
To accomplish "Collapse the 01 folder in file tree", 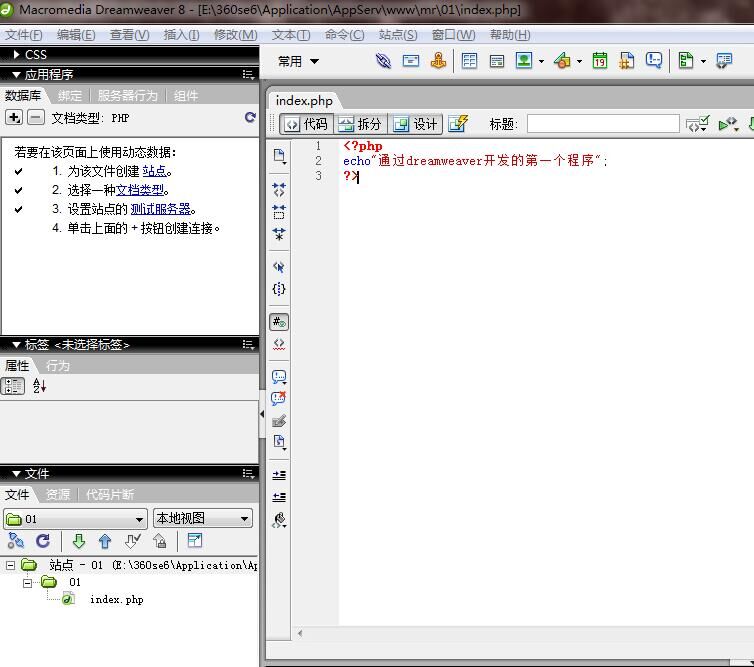I will coord(28,583).
